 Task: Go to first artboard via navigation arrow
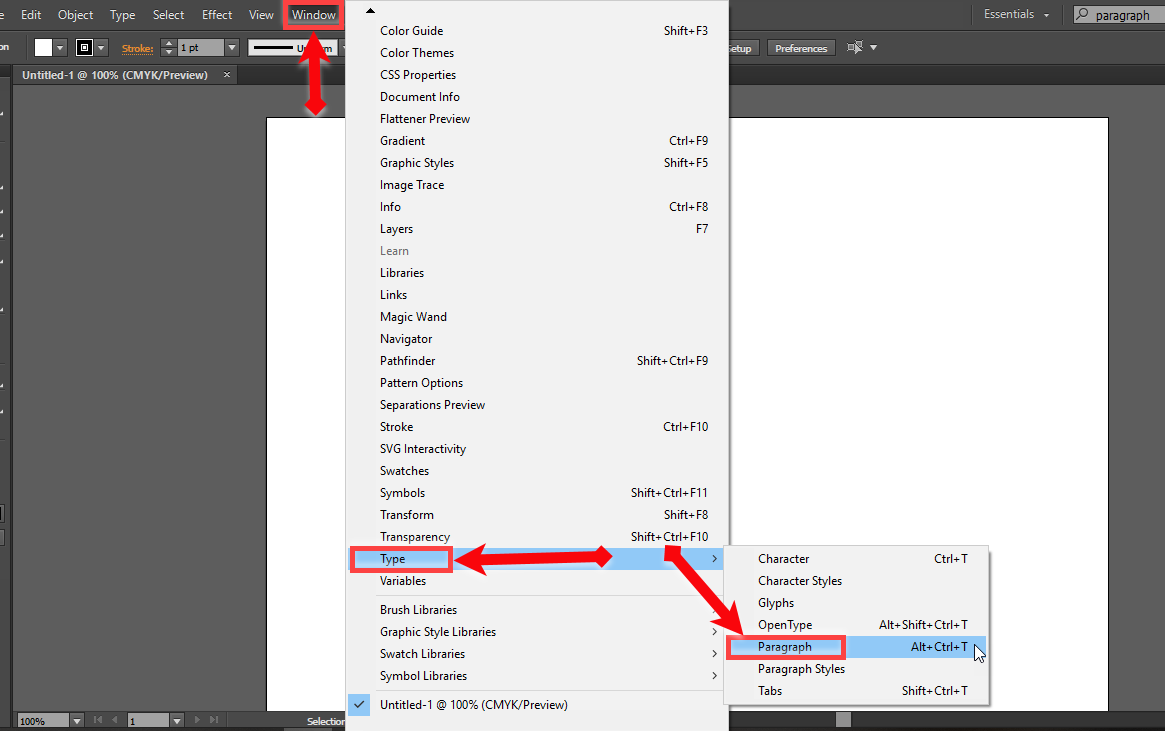(98, 720)
